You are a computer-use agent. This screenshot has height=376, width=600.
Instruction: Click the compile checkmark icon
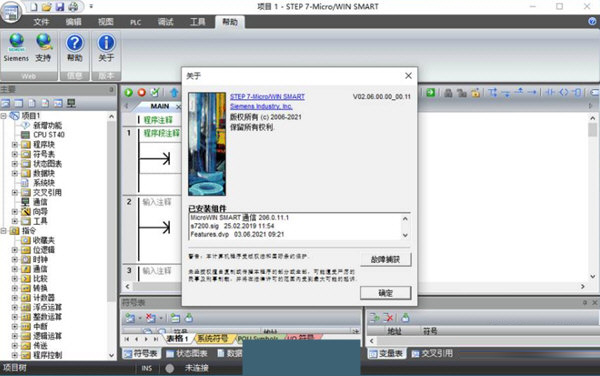click(155, 92)
